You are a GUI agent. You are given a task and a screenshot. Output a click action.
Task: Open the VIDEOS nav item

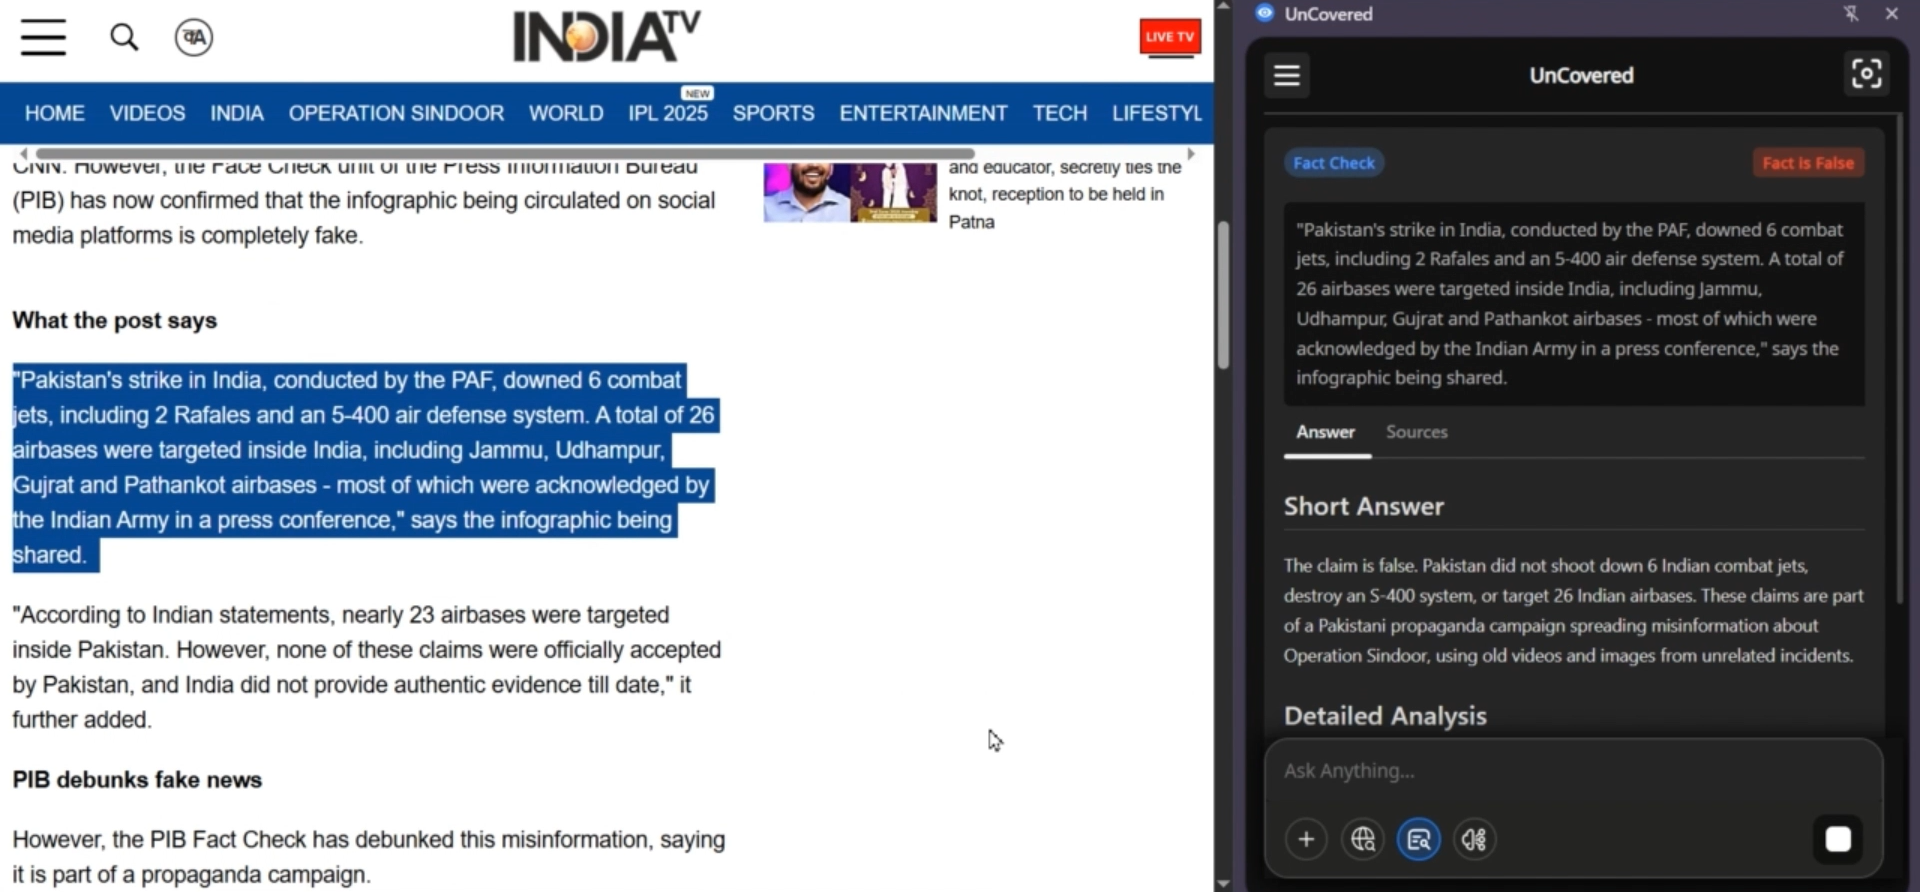coord(147,113)
